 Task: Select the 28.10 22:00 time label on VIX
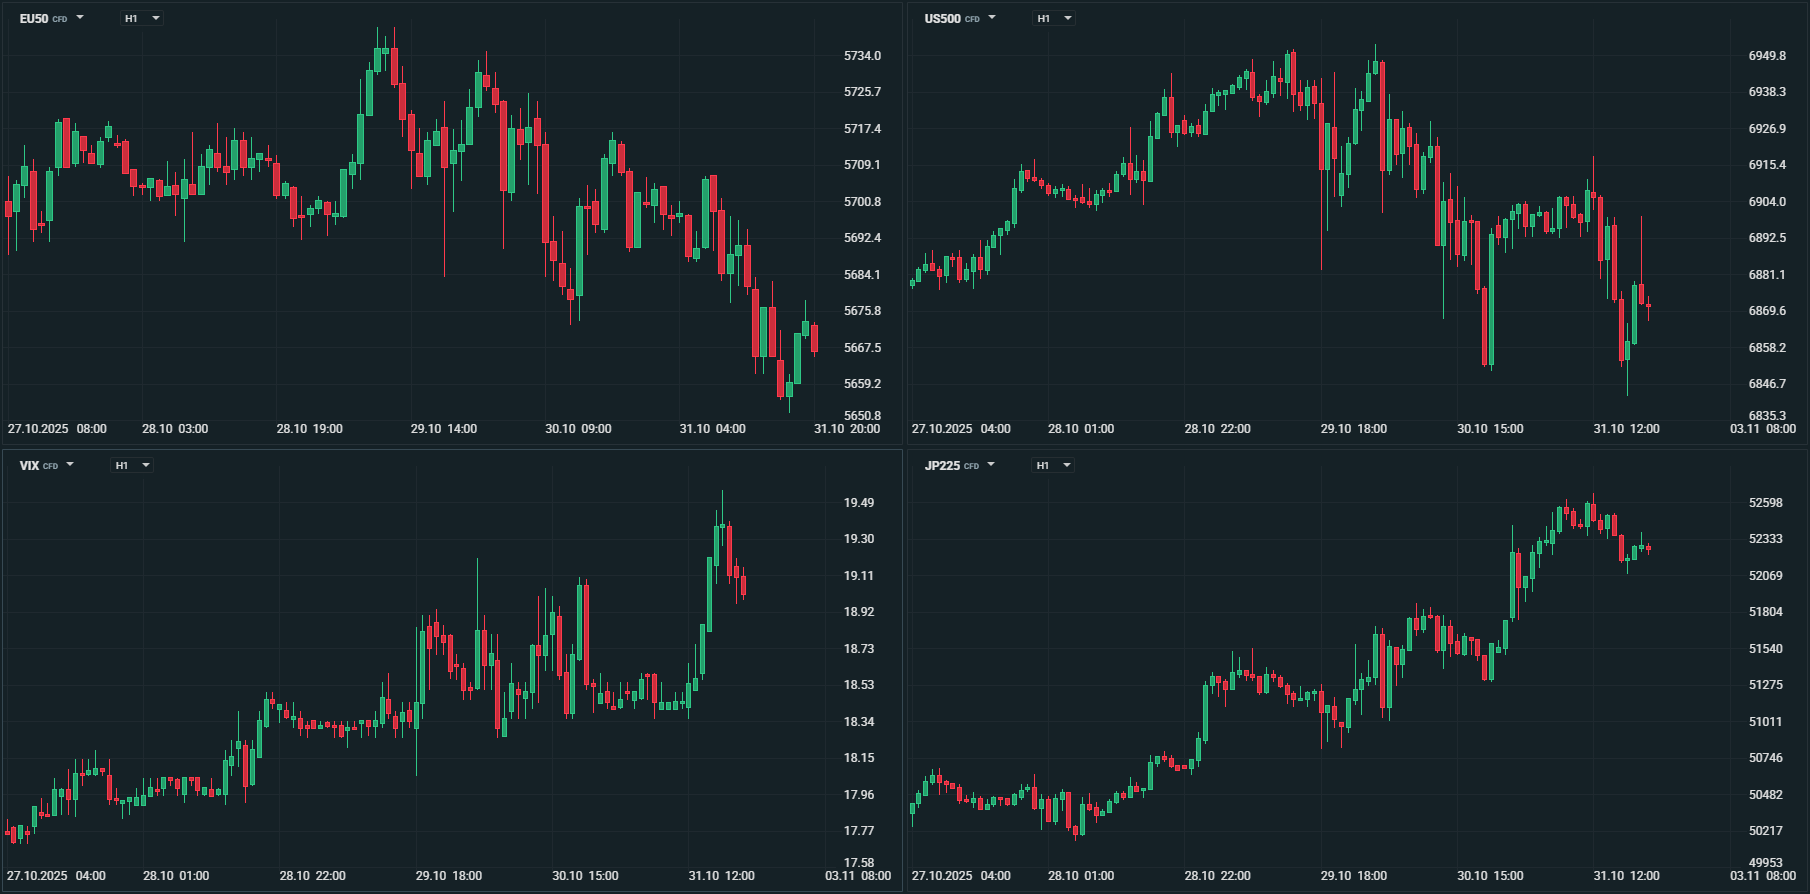click(x=312, y=876)
